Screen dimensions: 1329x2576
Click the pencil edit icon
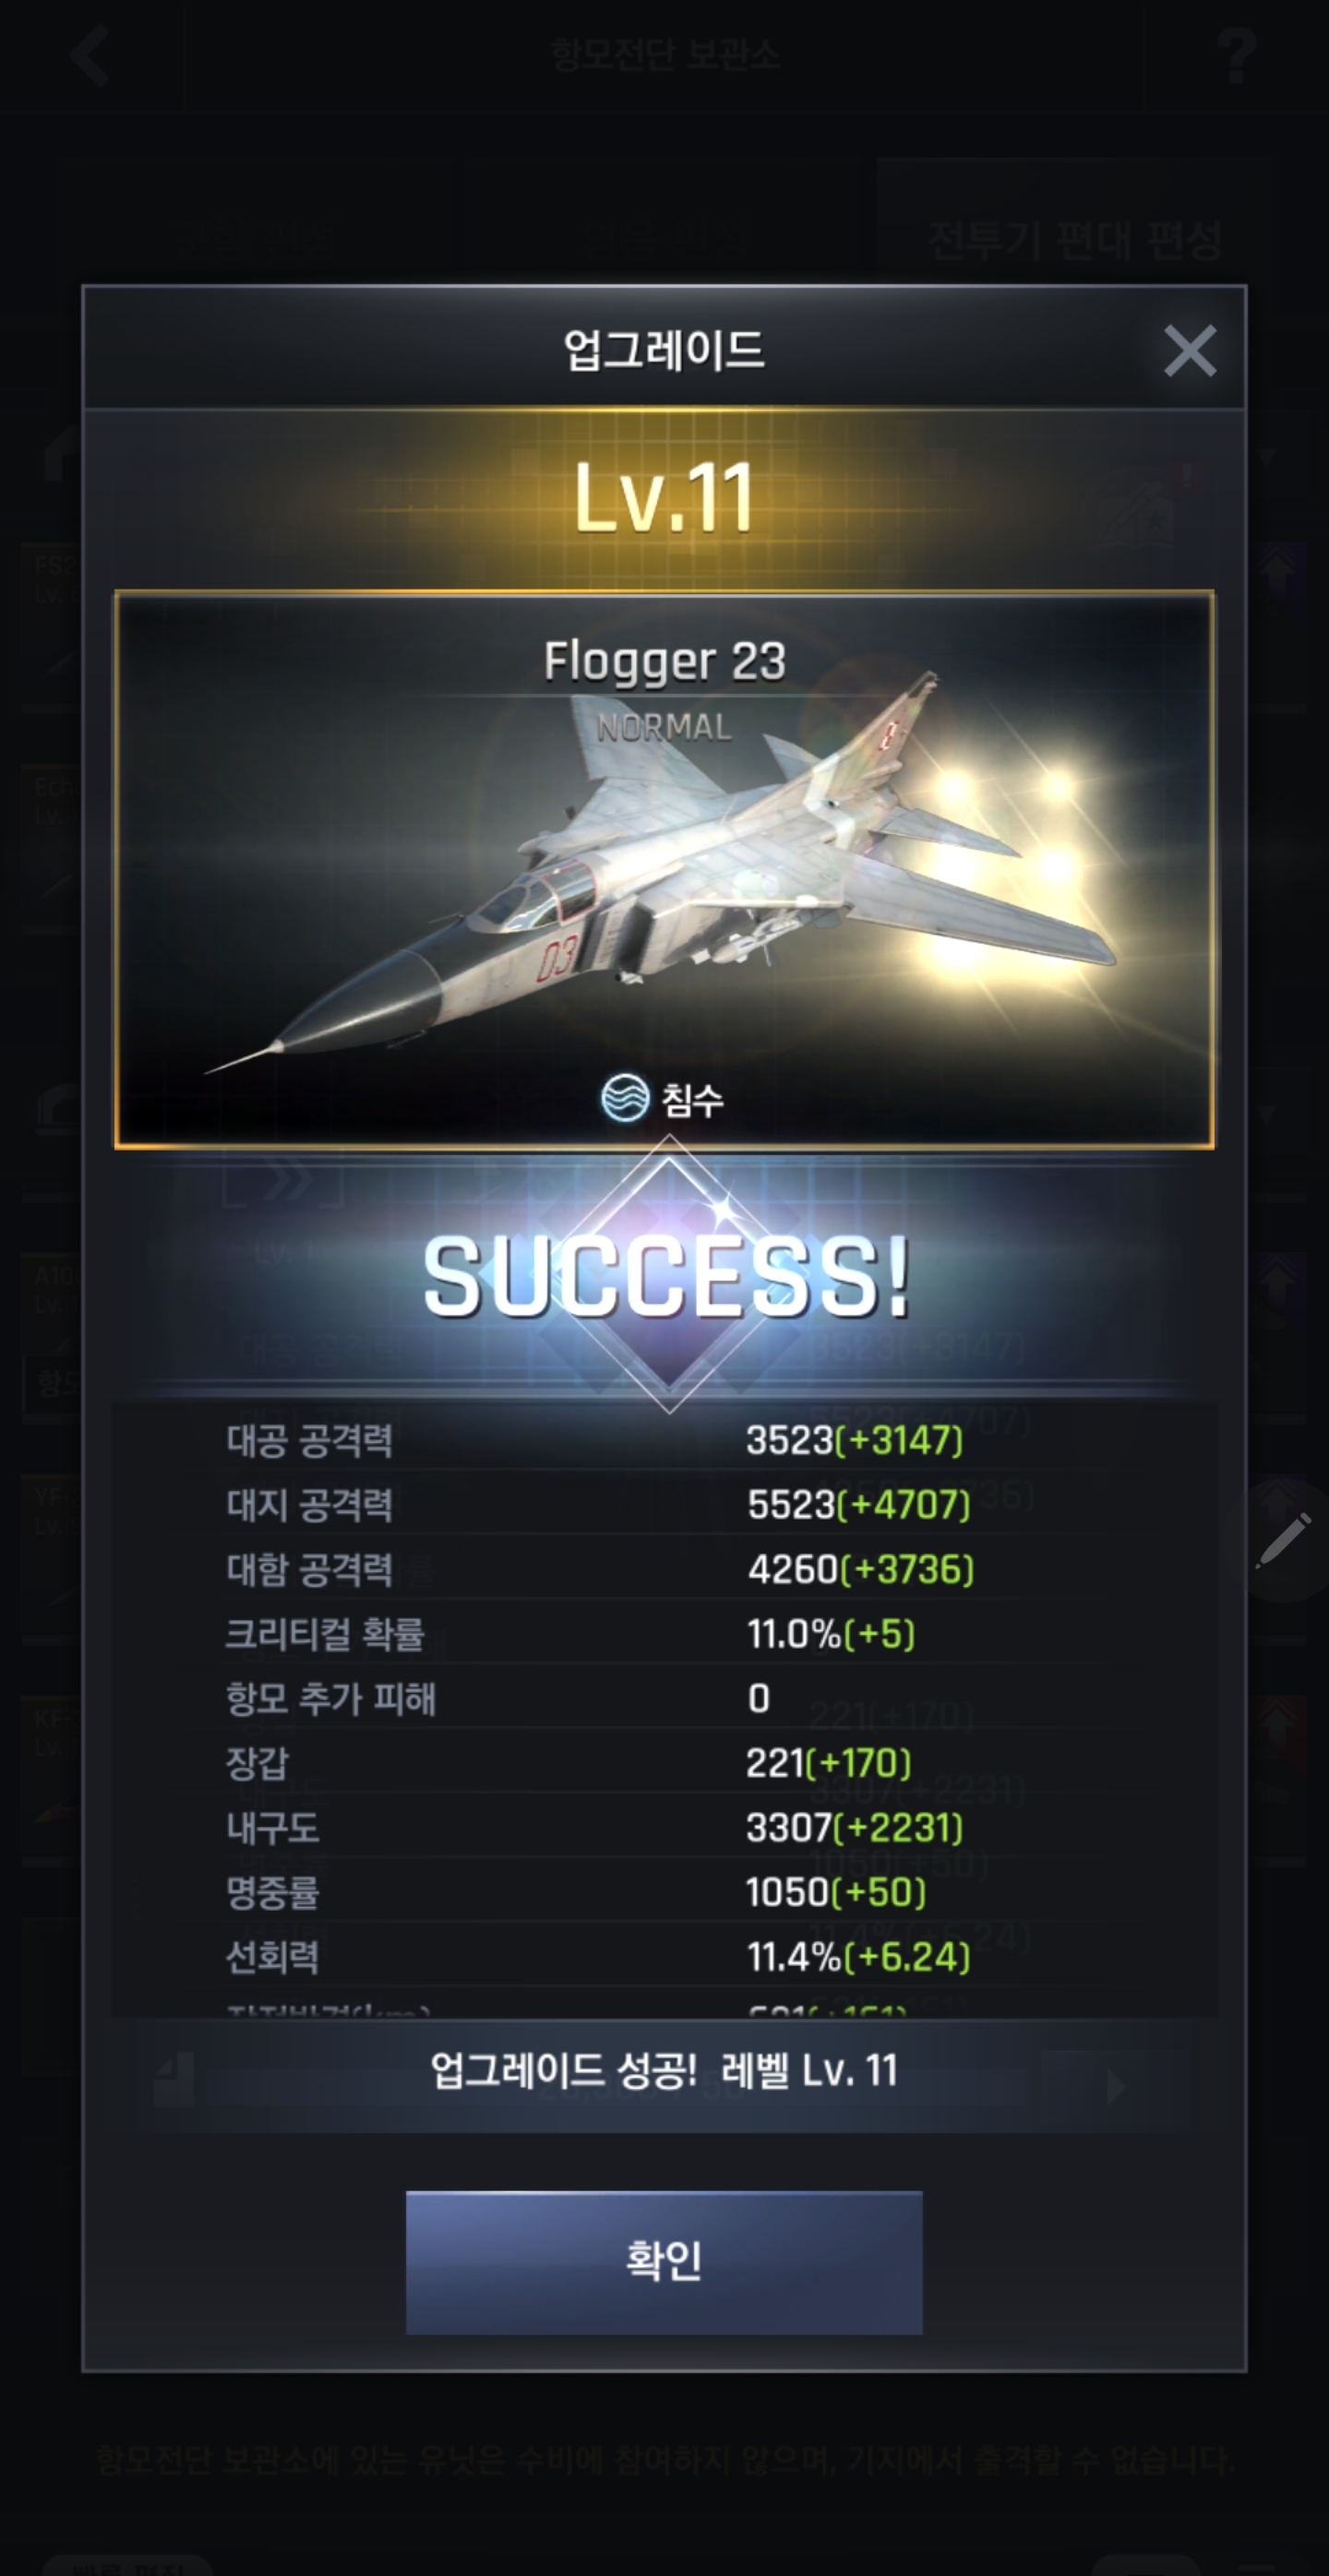click(x=1284, y=1541)
